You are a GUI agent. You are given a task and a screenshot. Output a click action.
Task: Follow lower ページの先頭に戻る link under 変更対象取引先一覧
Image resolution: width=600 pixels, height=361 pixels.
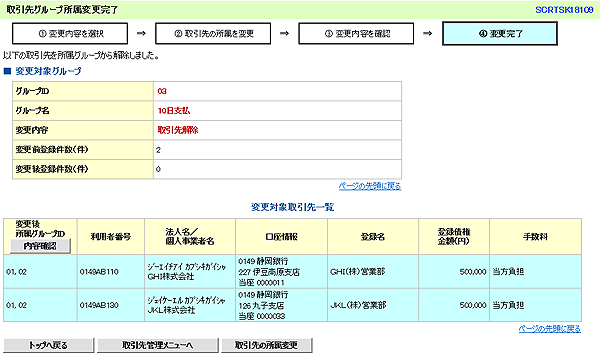pos(549,328)
